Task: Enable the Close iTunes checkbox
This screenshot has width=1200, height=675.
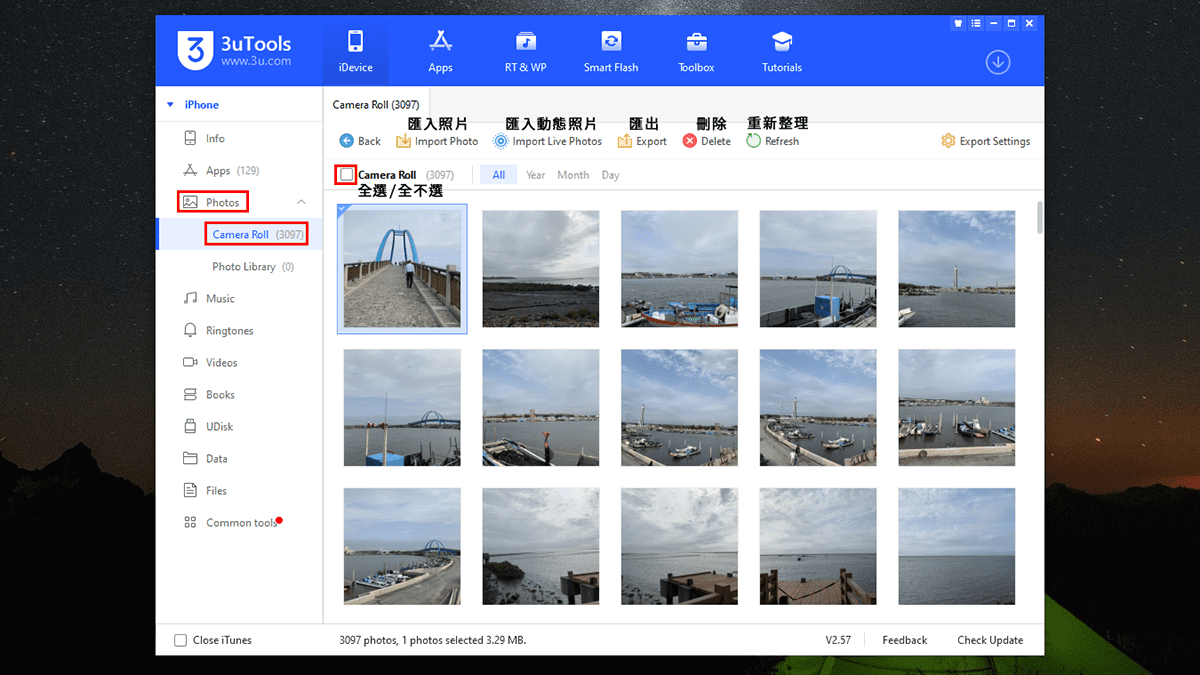Action: (181, 640)
